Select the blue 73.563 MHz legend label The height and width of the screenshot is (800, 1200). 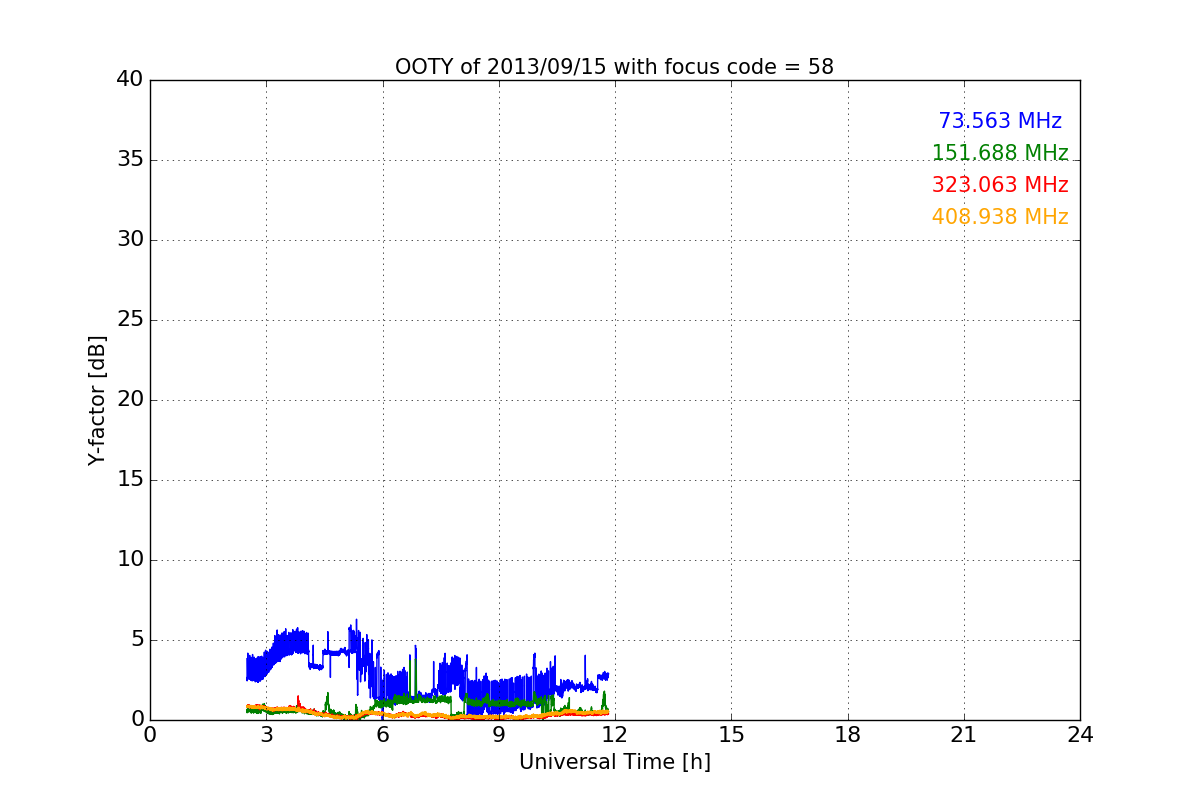tap(1000, 121)
